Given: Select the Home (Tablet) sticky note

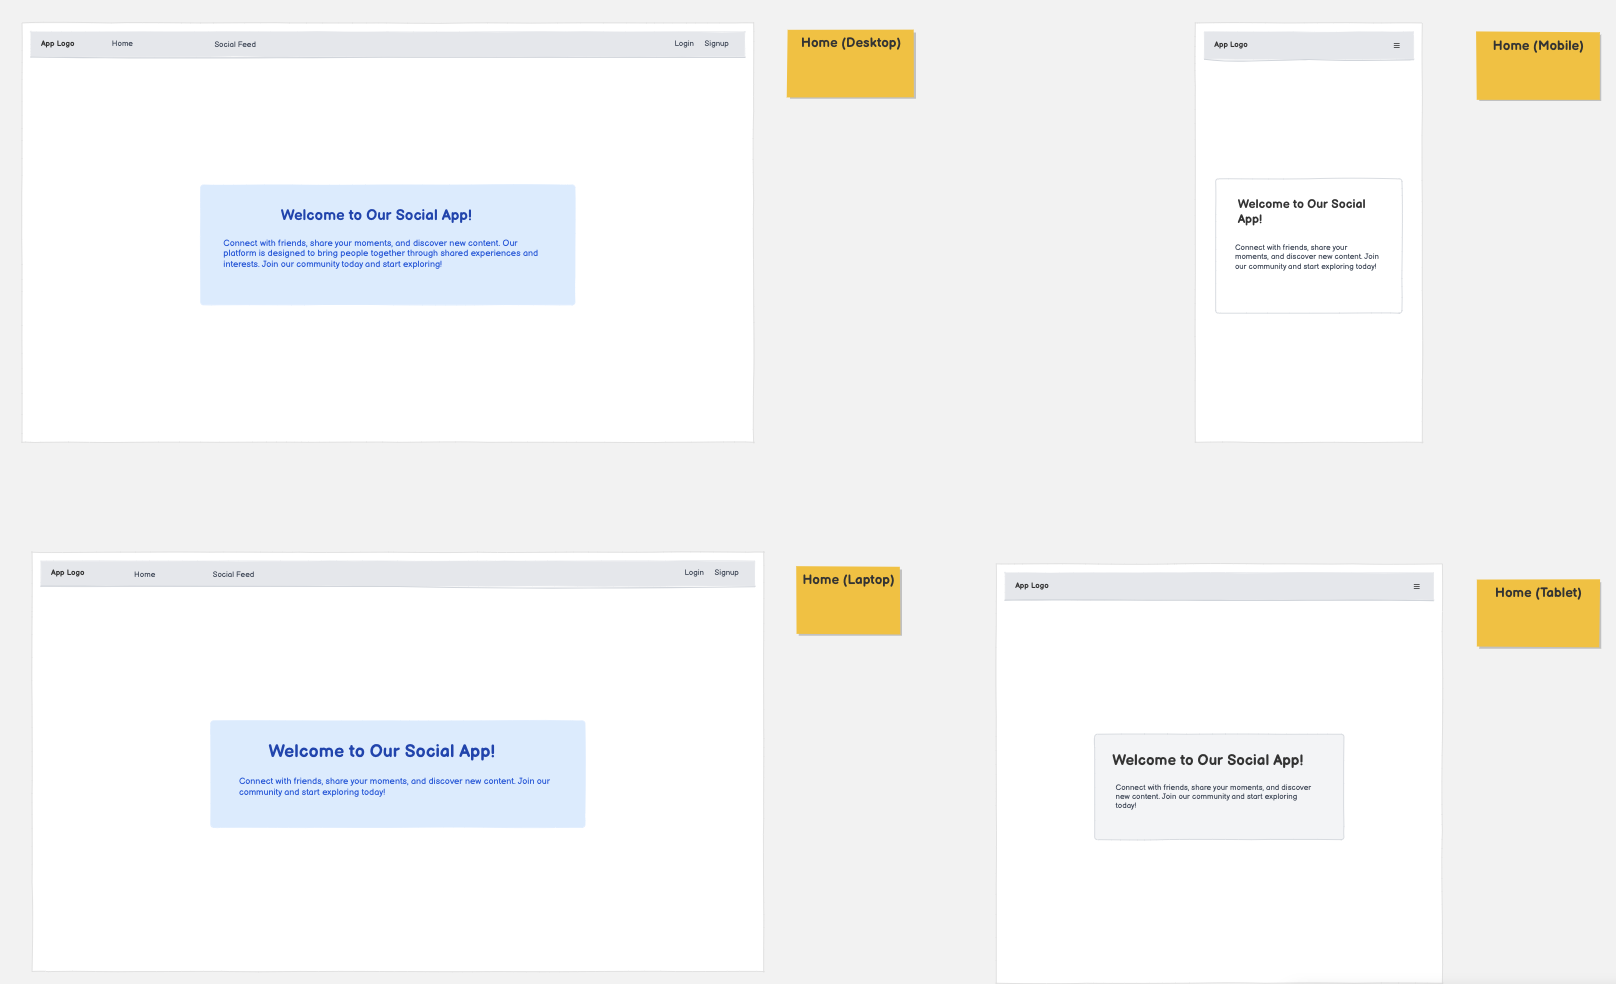Looking at the screenshot, I should click(x=1538, y=613).
